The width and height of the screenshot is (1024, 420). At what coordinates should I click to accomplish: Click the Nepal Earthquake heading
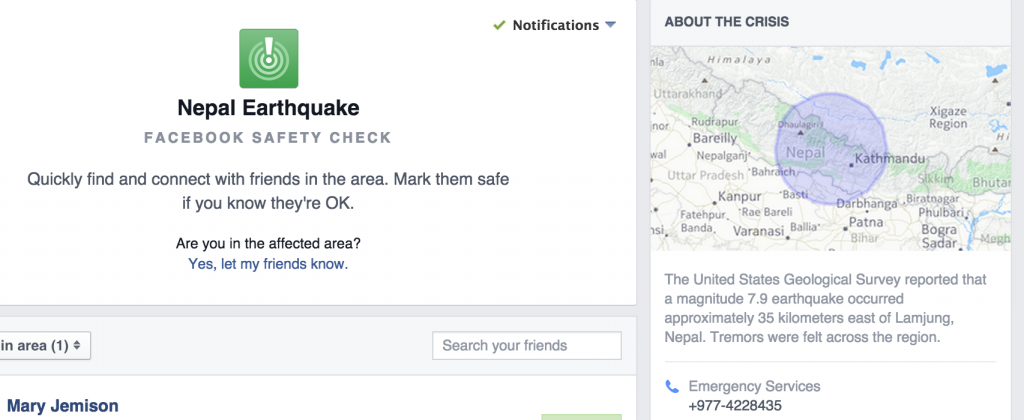point(268,108)
